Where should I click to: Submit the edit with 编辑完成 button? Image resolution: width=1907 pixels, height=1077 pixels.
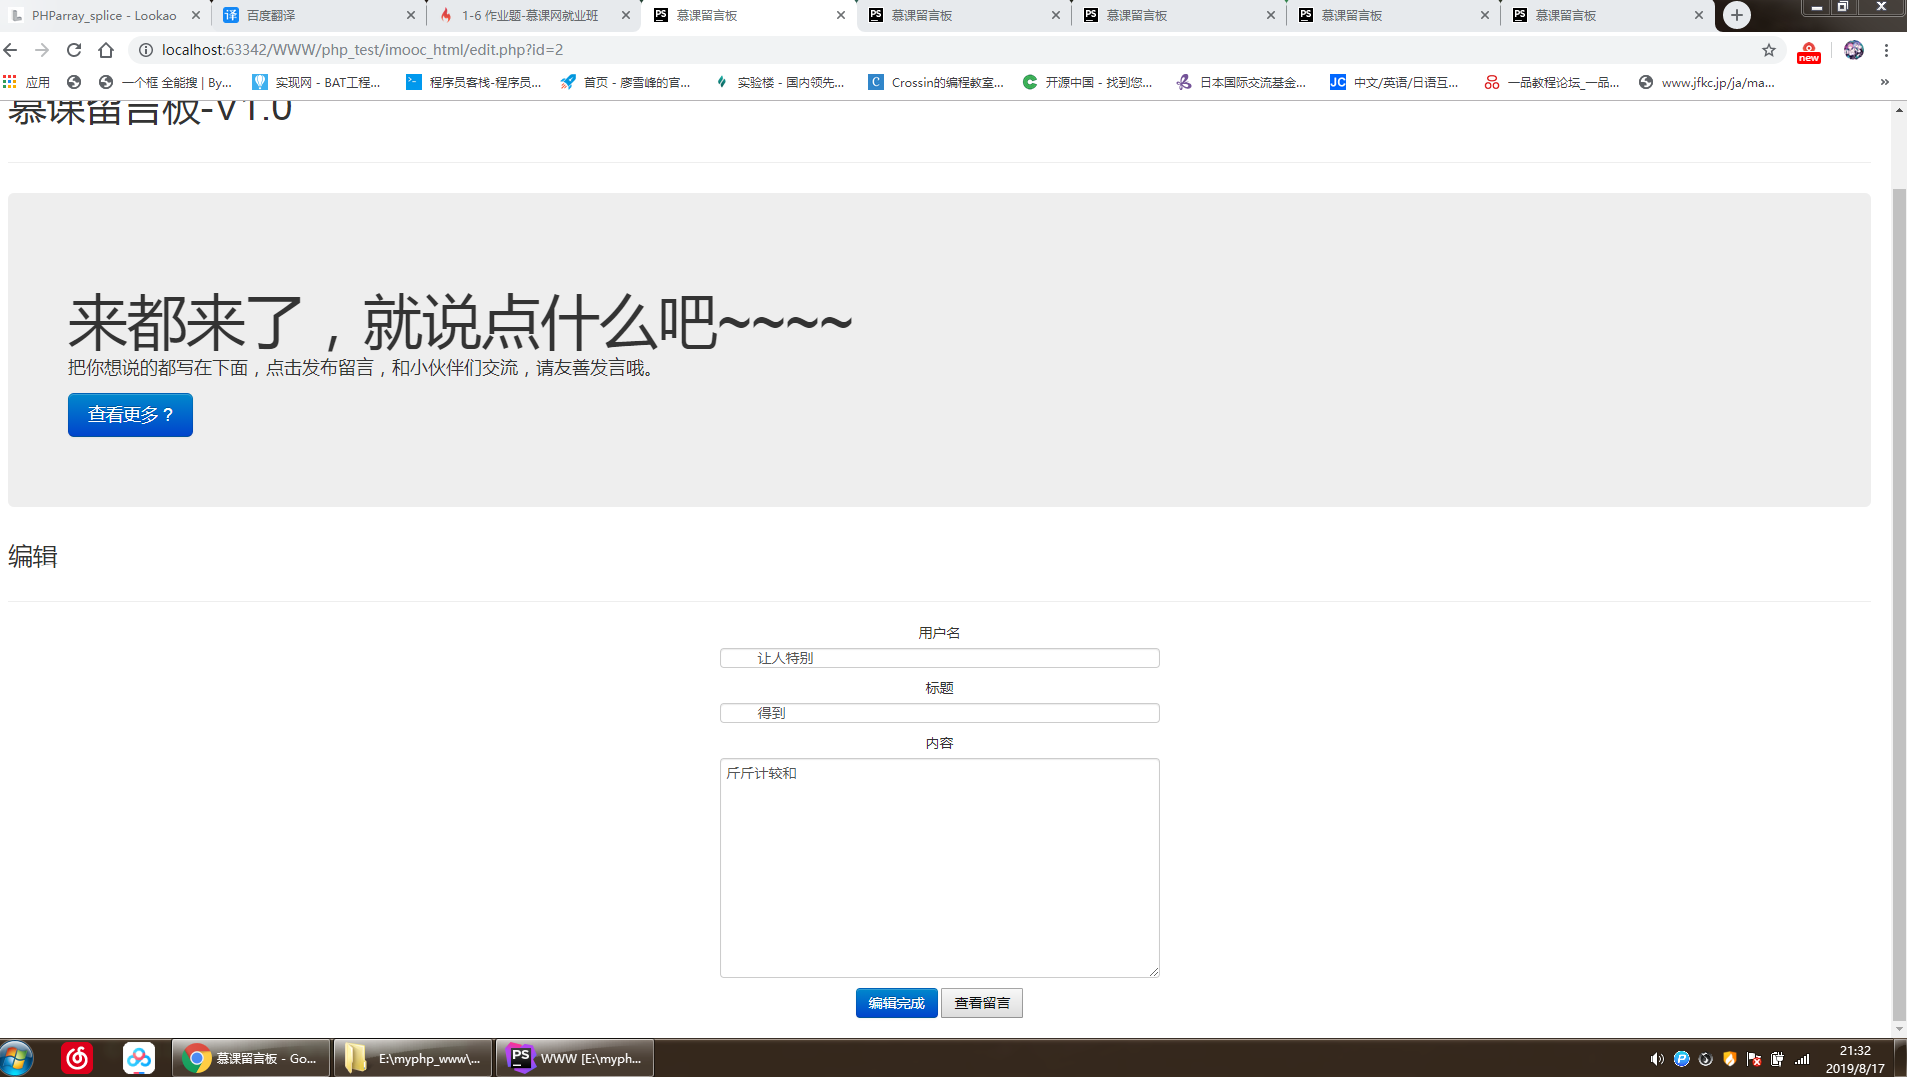(x=896, y=1002)
